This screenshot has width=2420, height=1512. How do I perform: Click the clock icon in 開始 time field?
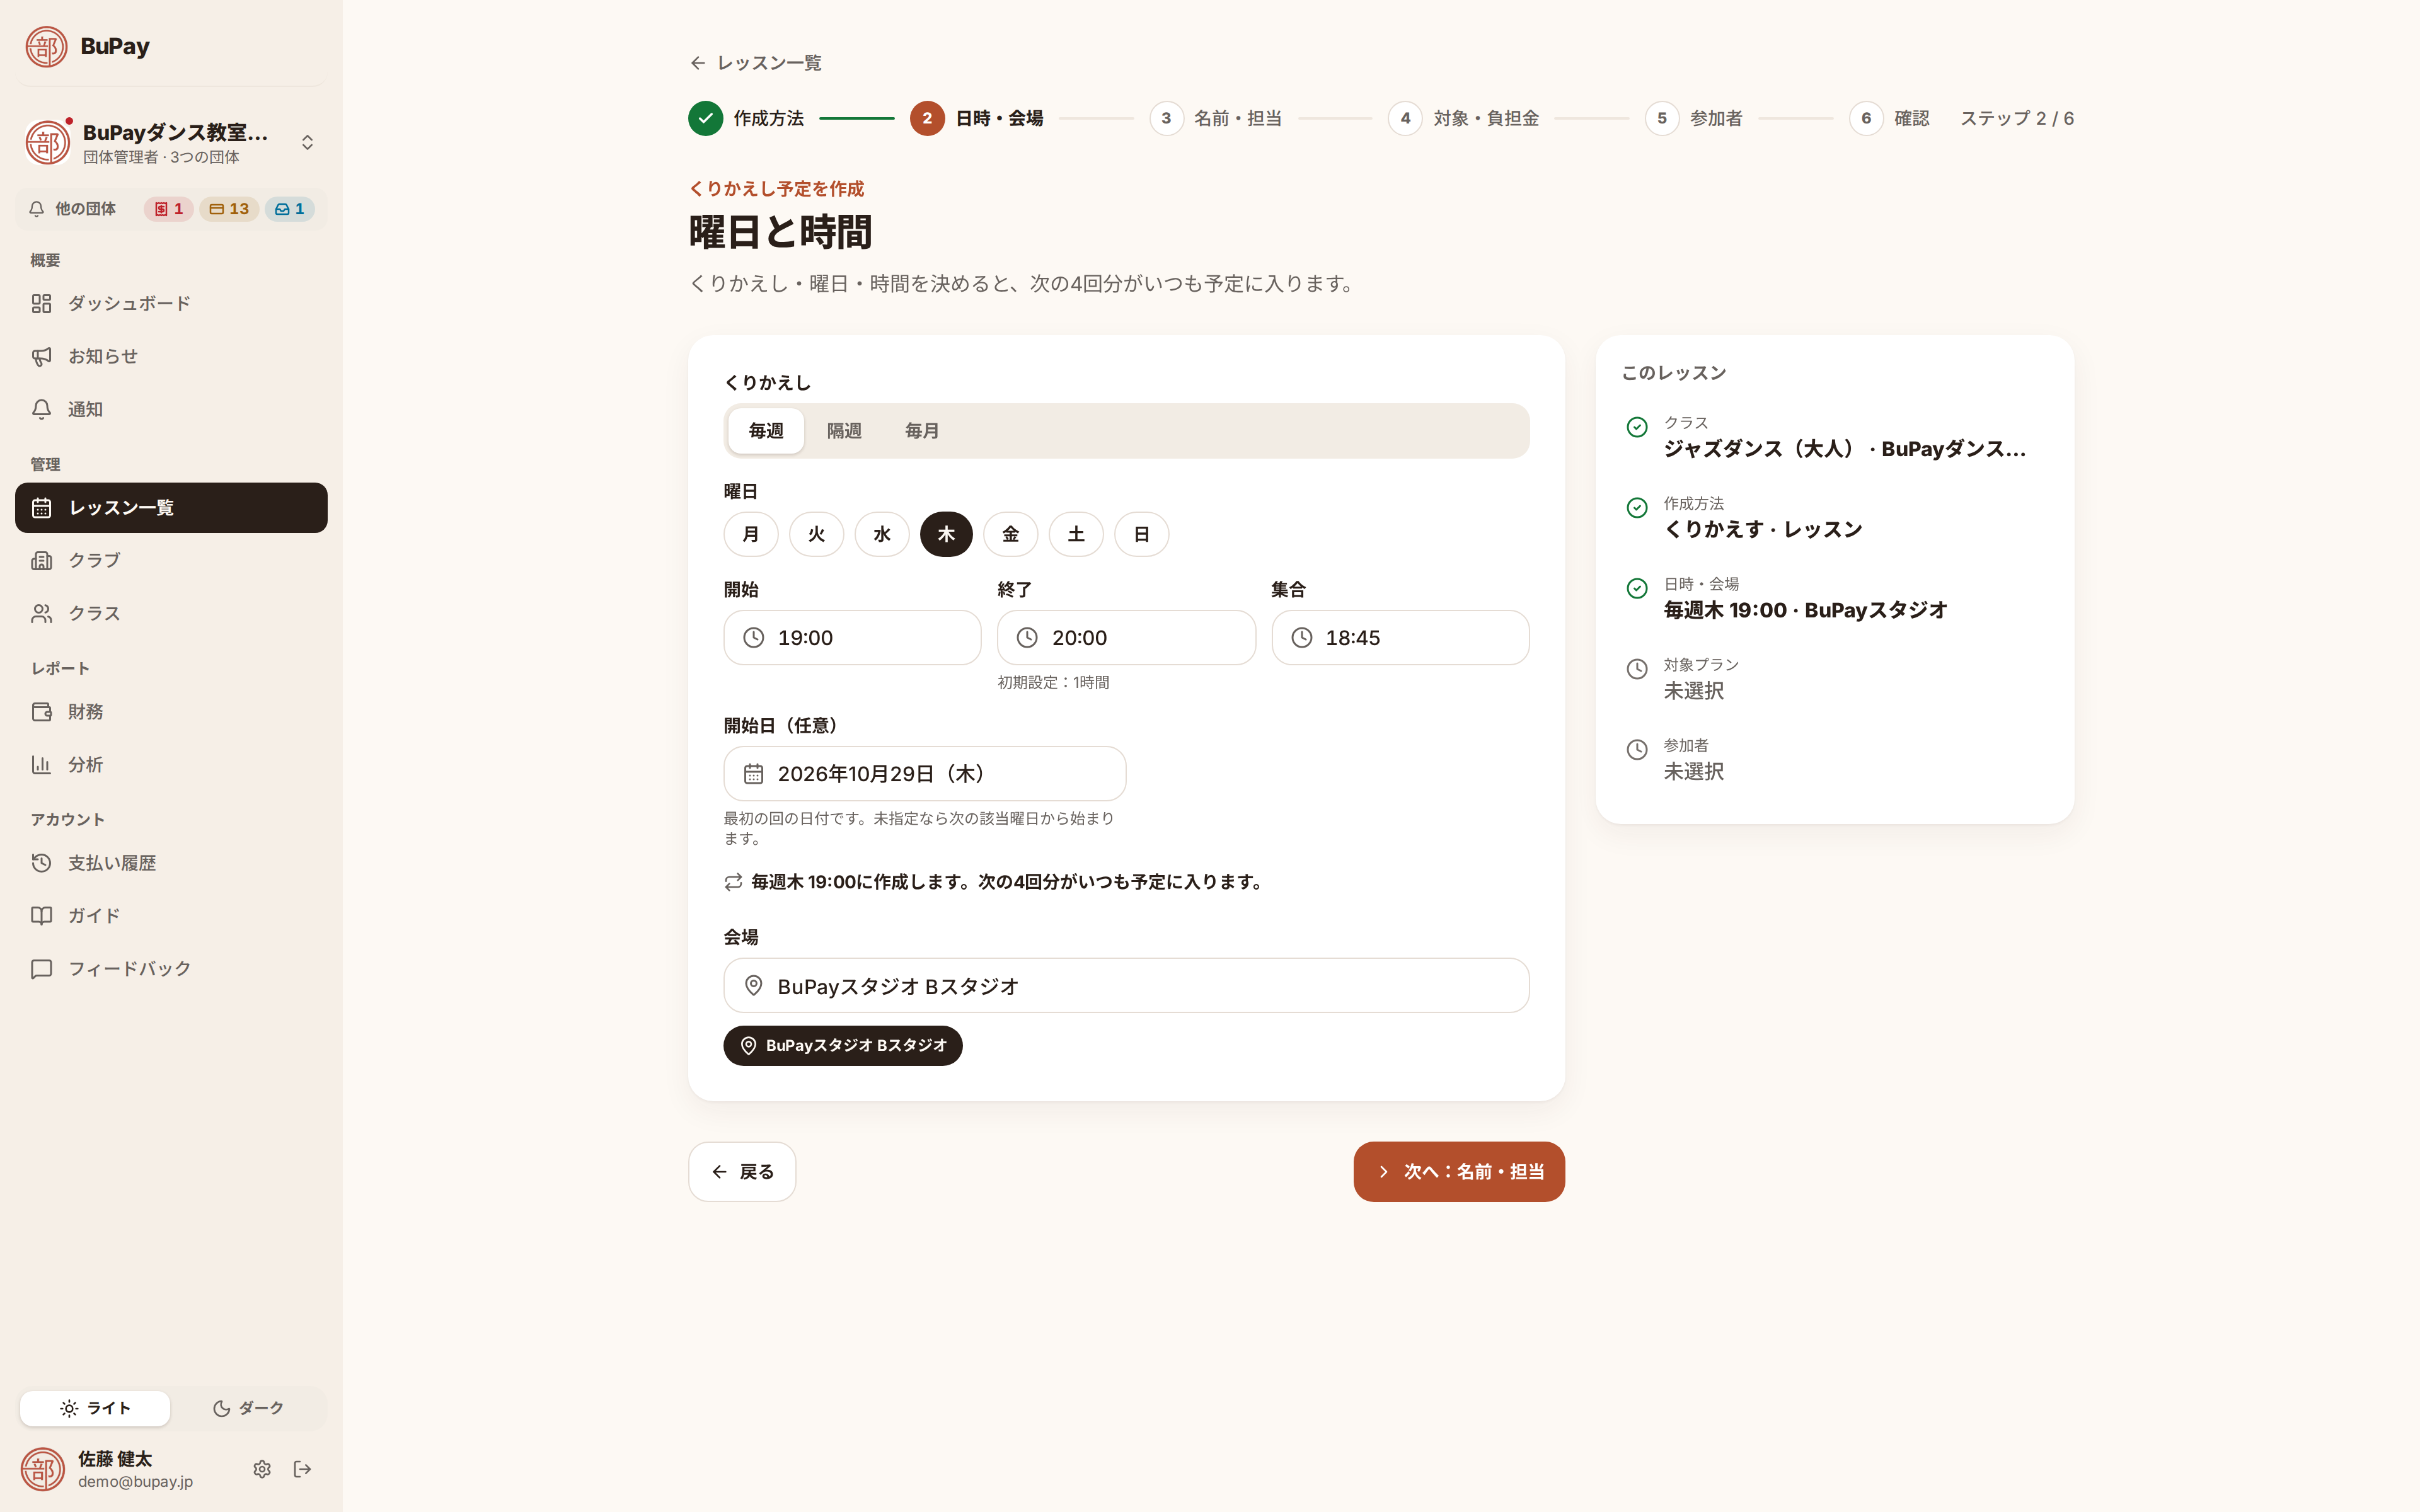point(754,638)
